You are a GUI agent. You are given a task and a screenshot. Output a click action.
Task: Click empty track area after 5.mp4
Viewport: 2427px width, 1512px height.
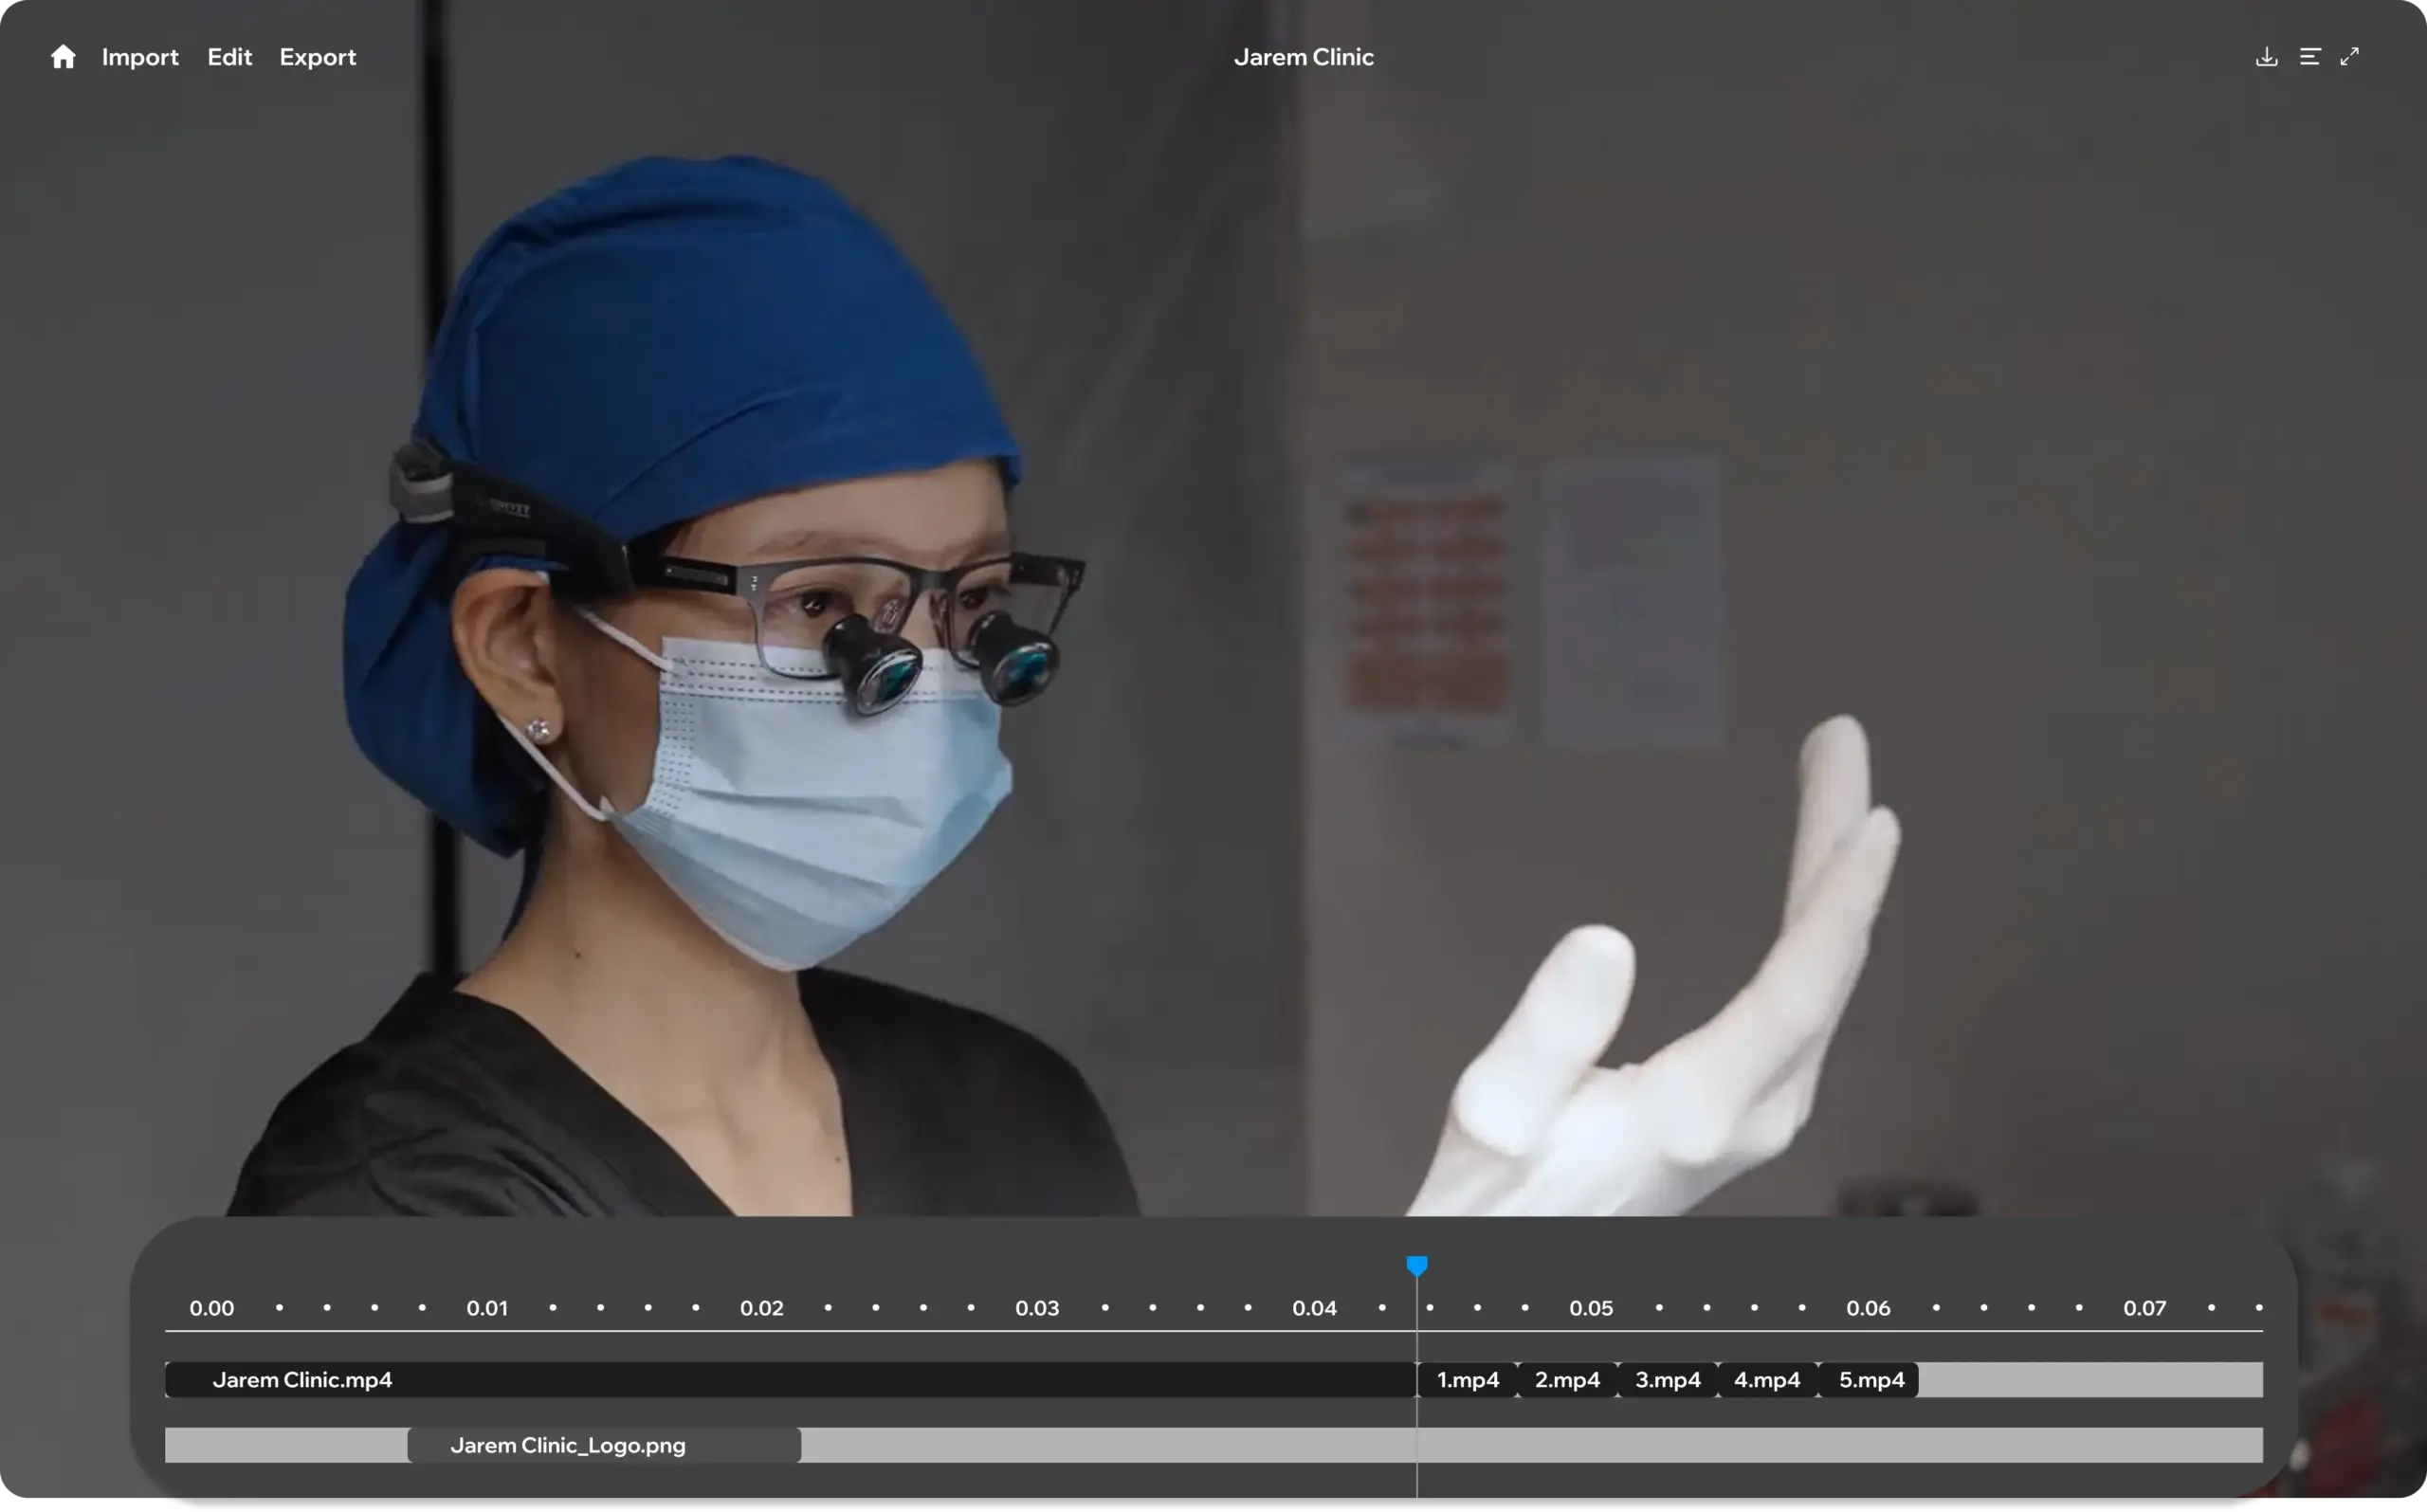coord(2090,1380)
